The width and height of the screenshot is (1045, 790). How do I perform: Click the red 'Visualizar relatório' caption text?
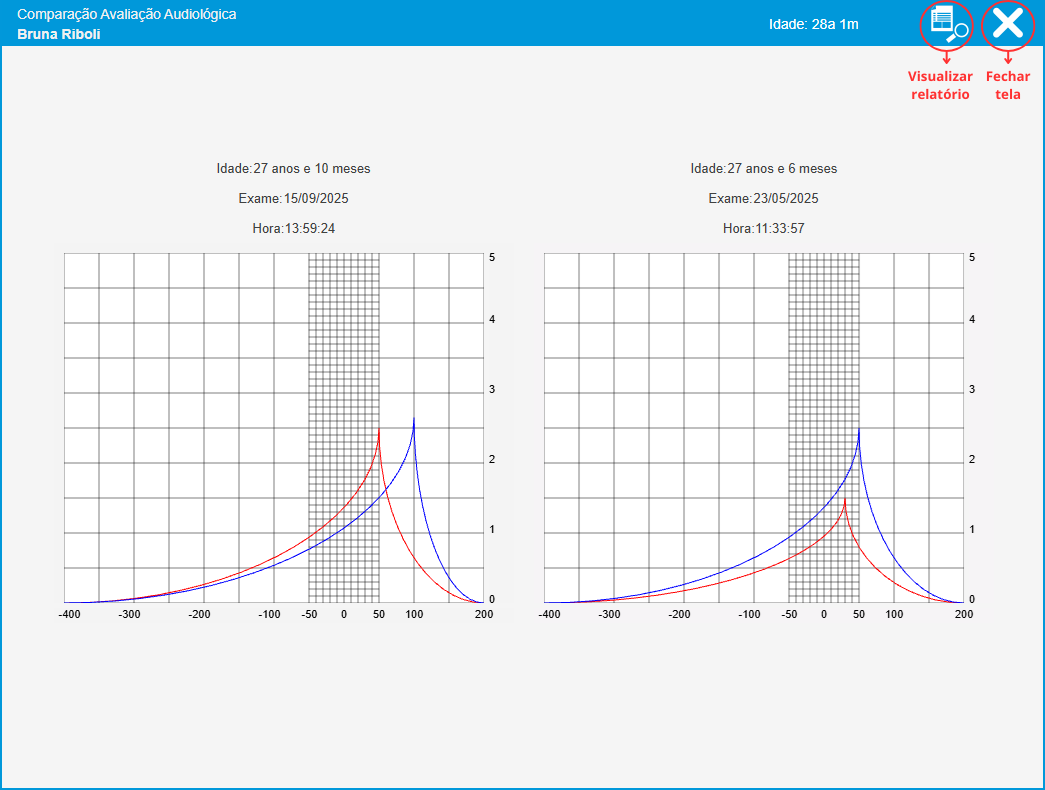pos(939,85)
